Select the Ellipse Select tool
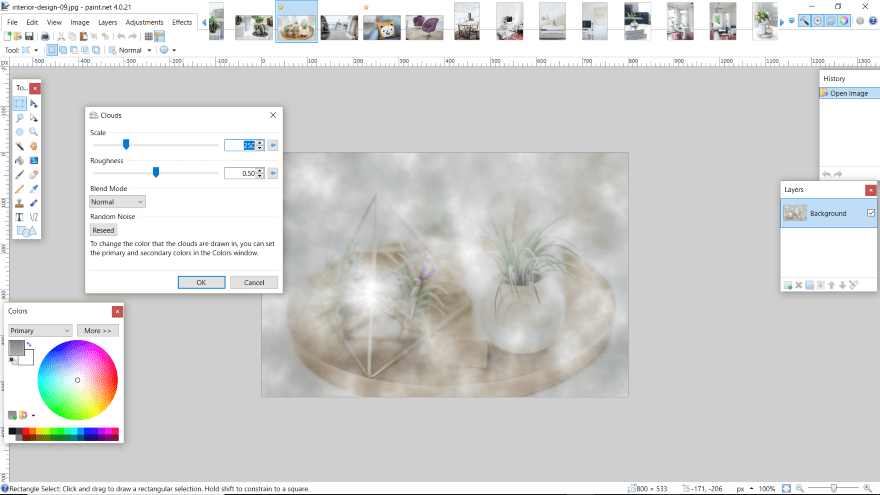The width and height of the screenshot is (880, 495). coord(20,132)
